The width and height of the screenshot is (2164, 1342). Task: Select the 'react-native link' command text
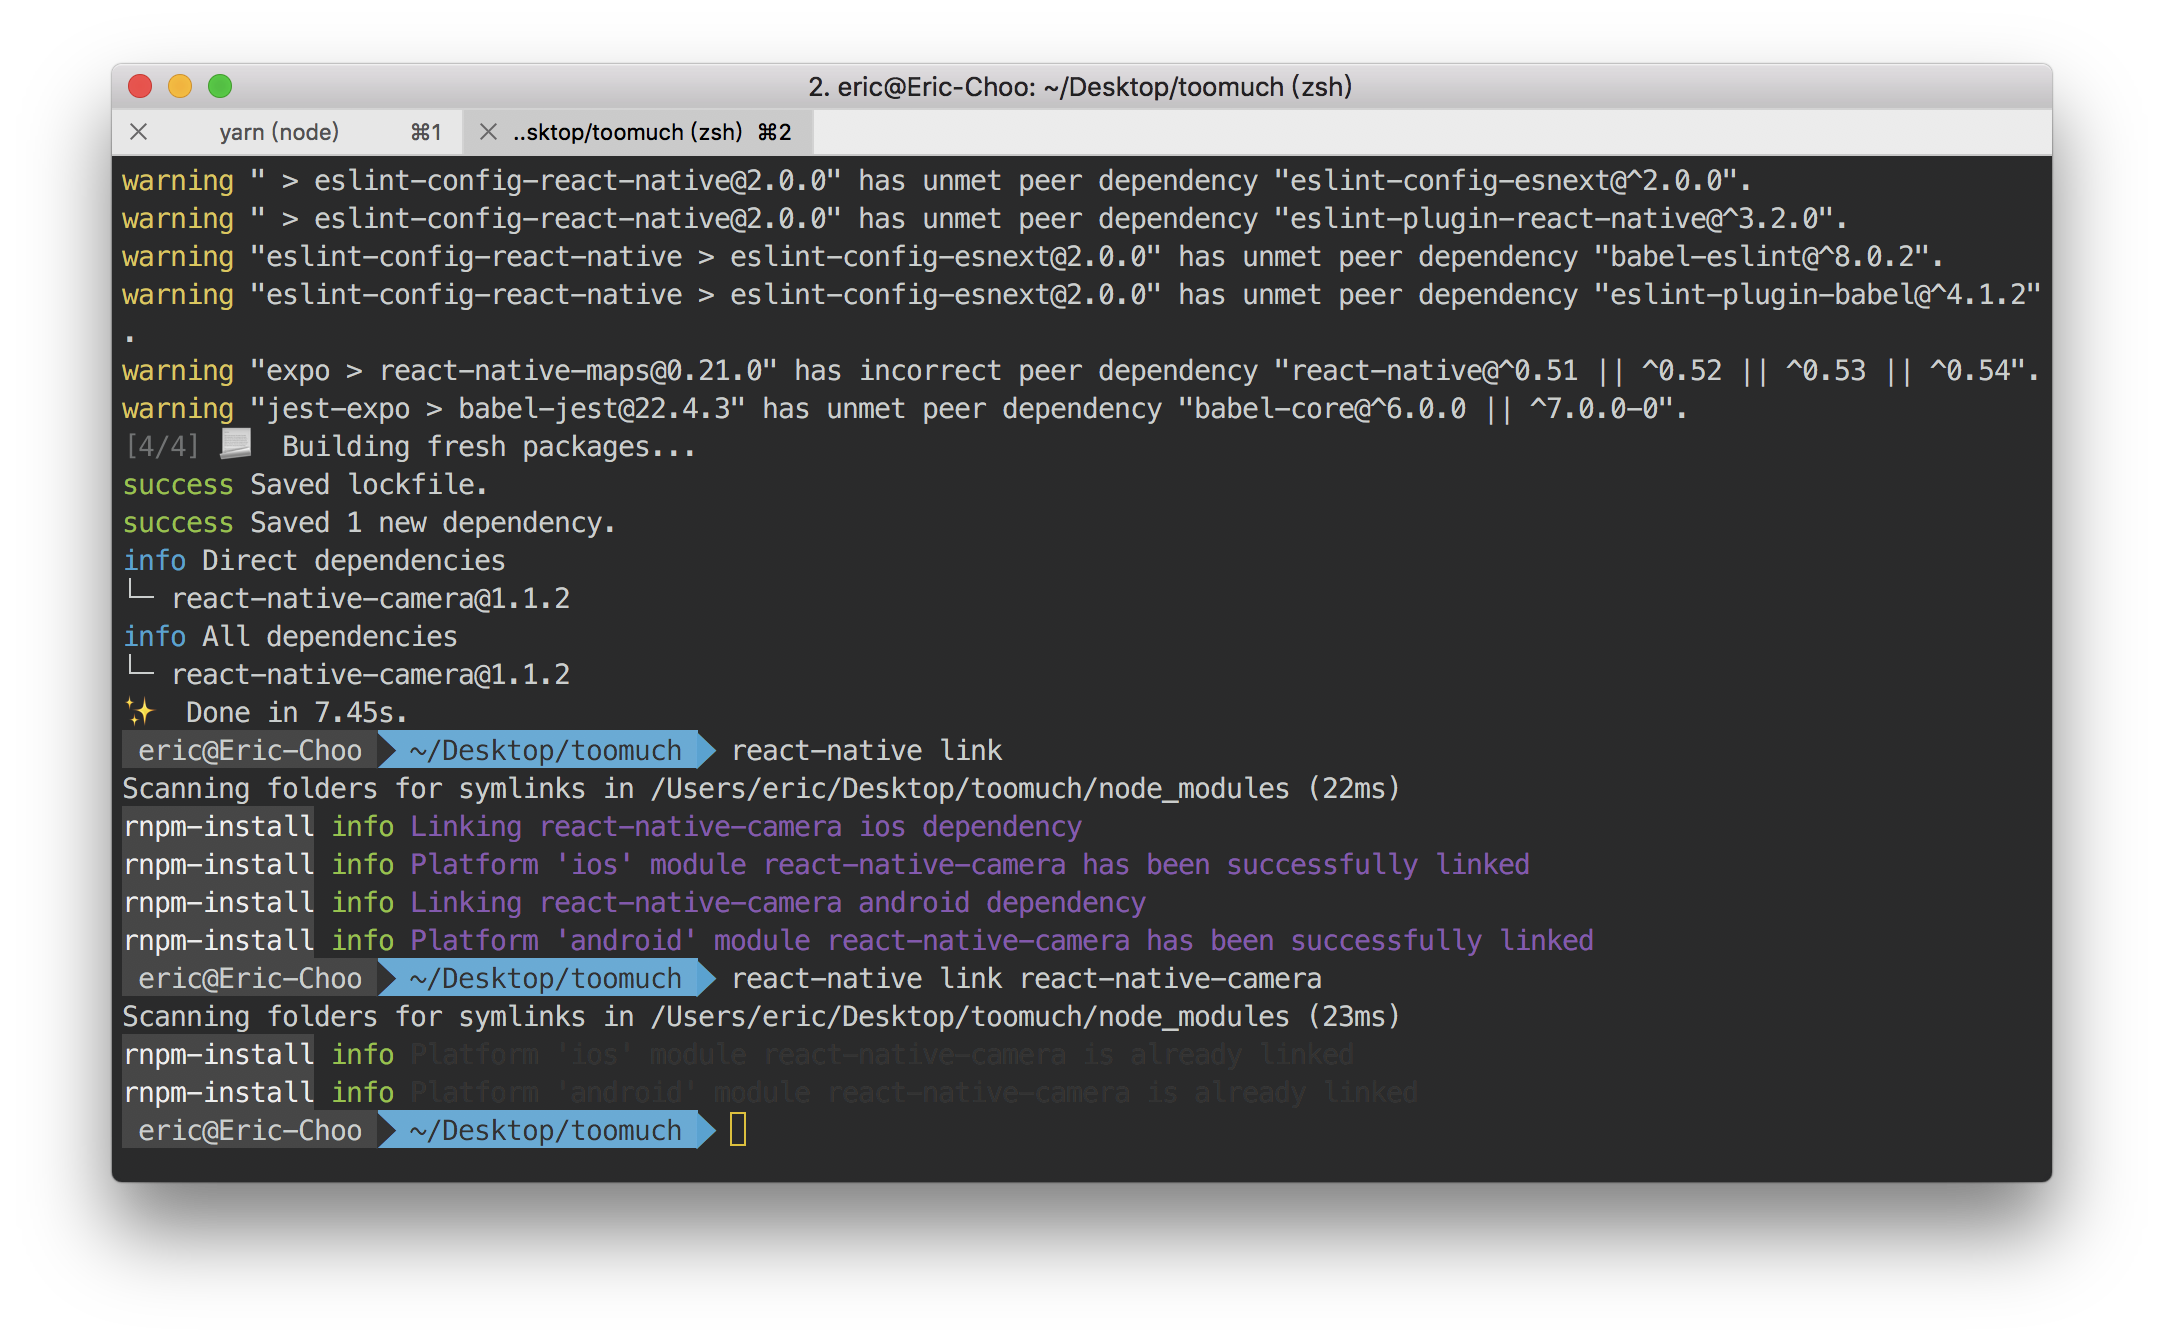865,750
